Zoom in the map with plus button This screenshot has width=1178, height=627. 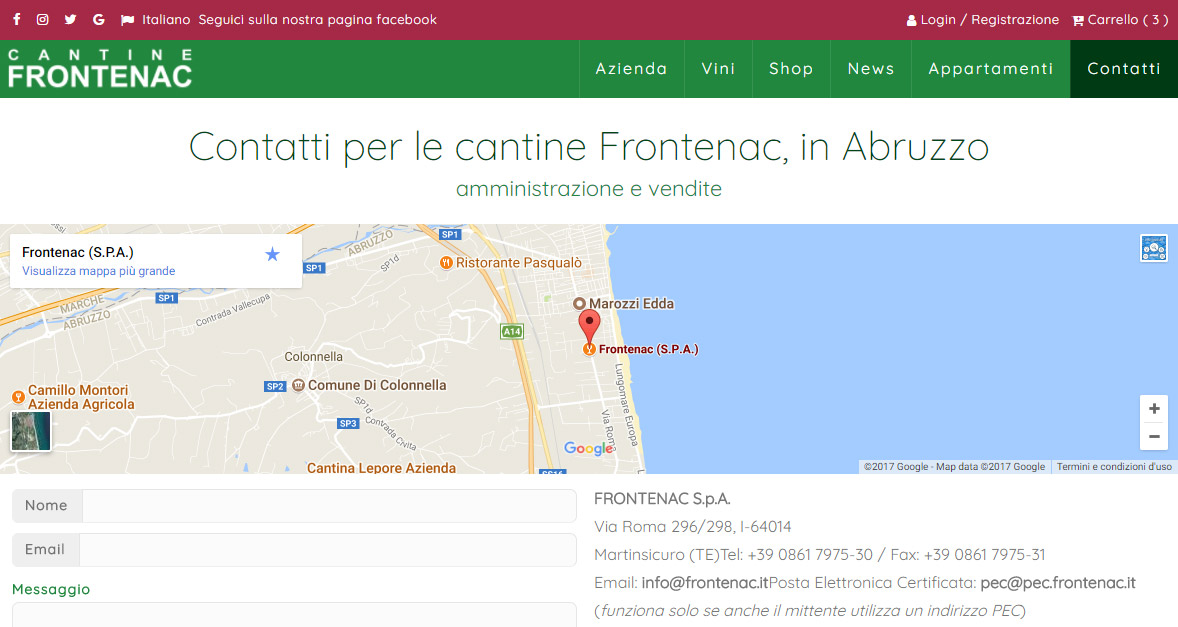click(x=1154, y=408)
